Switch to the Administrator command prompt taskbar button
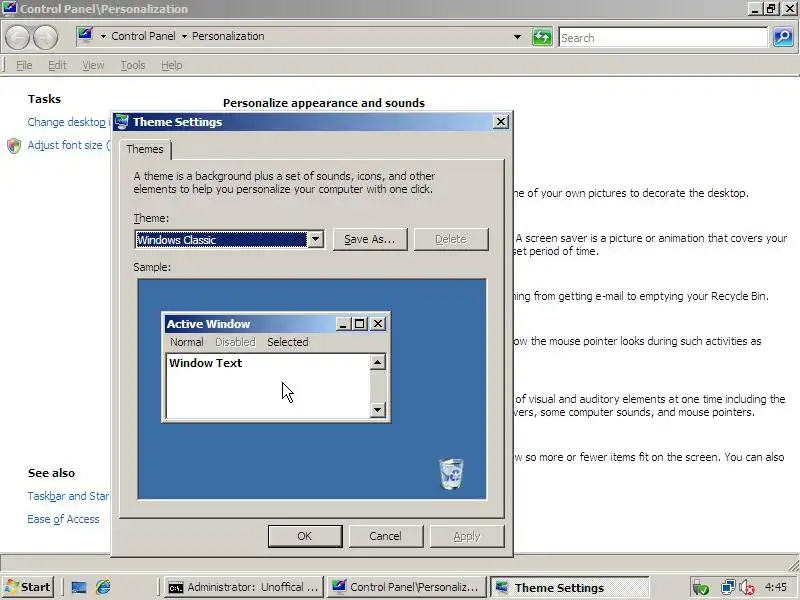This screenshot has width=800, height=600. click(x=243, y=587)
